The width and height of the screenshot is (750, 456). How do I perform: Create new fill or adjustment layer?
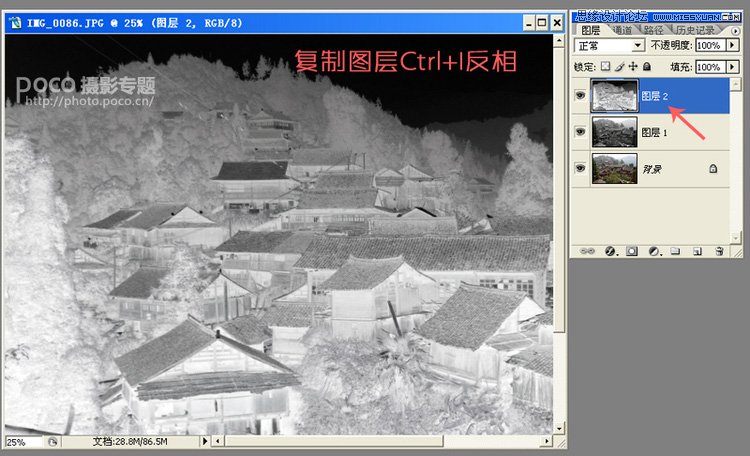pos(654,251)
